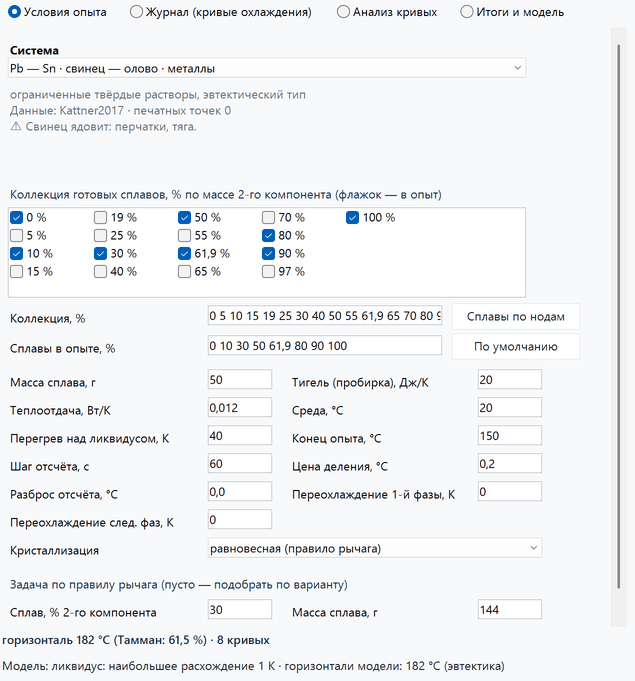The image size is (635, 681).
Task: Select the Условия опыта radio button
Action: click(x=14, y=12)
